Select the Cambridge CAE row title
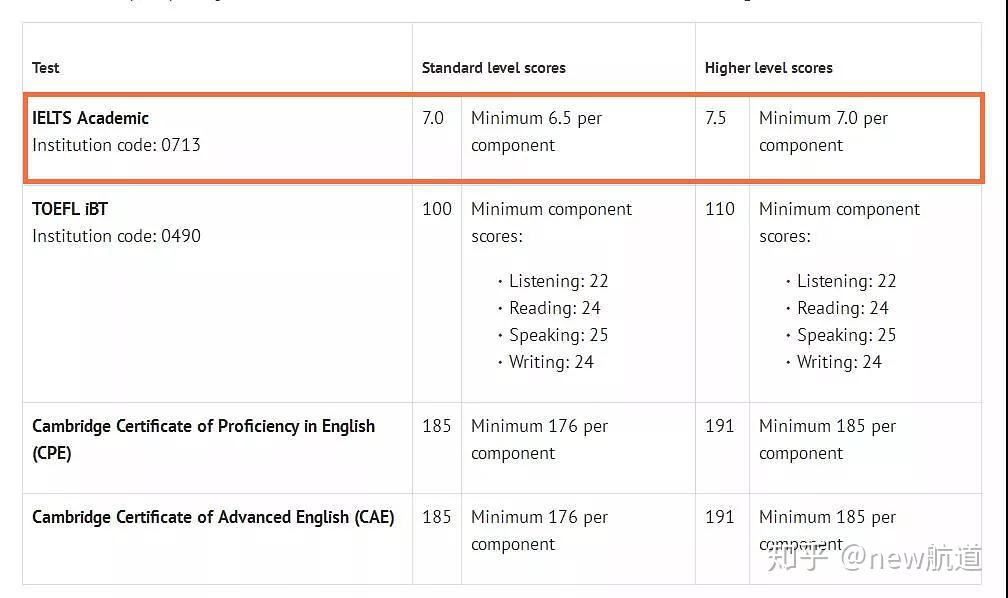The height and width of the screenshot is (598, 1008). [x=213, y=517]
